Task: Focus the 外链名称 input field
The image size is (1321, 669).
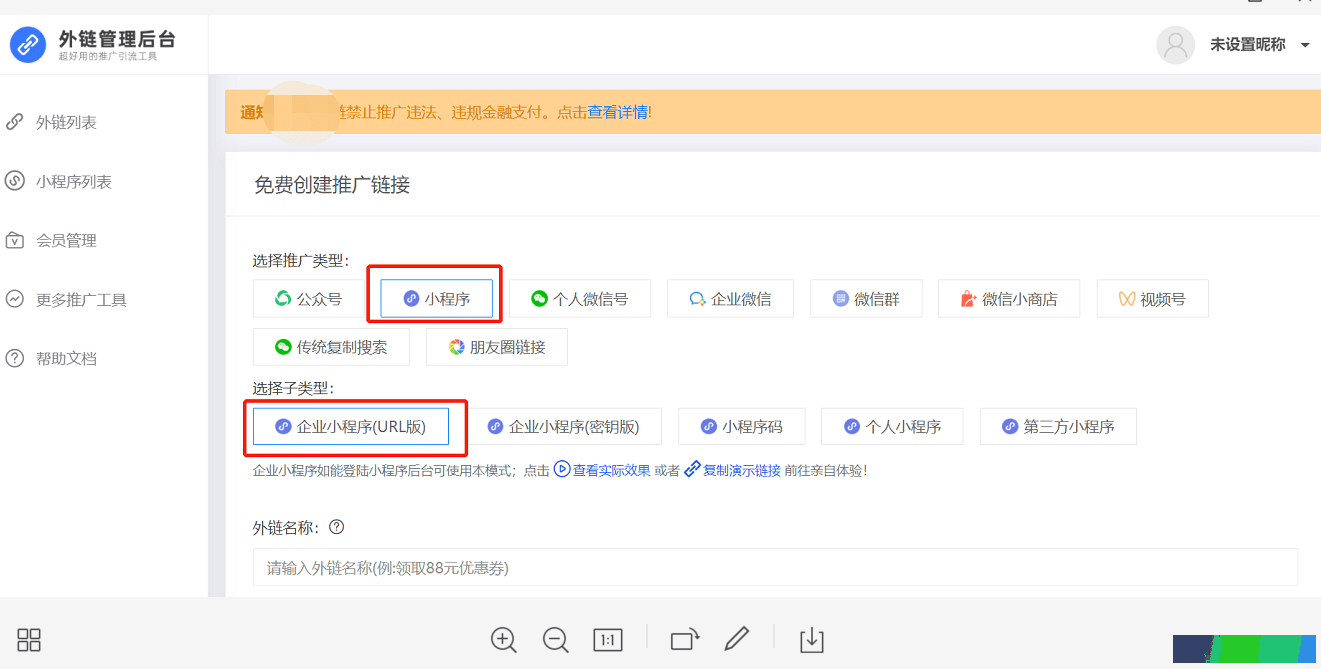Action: [775, 567]
